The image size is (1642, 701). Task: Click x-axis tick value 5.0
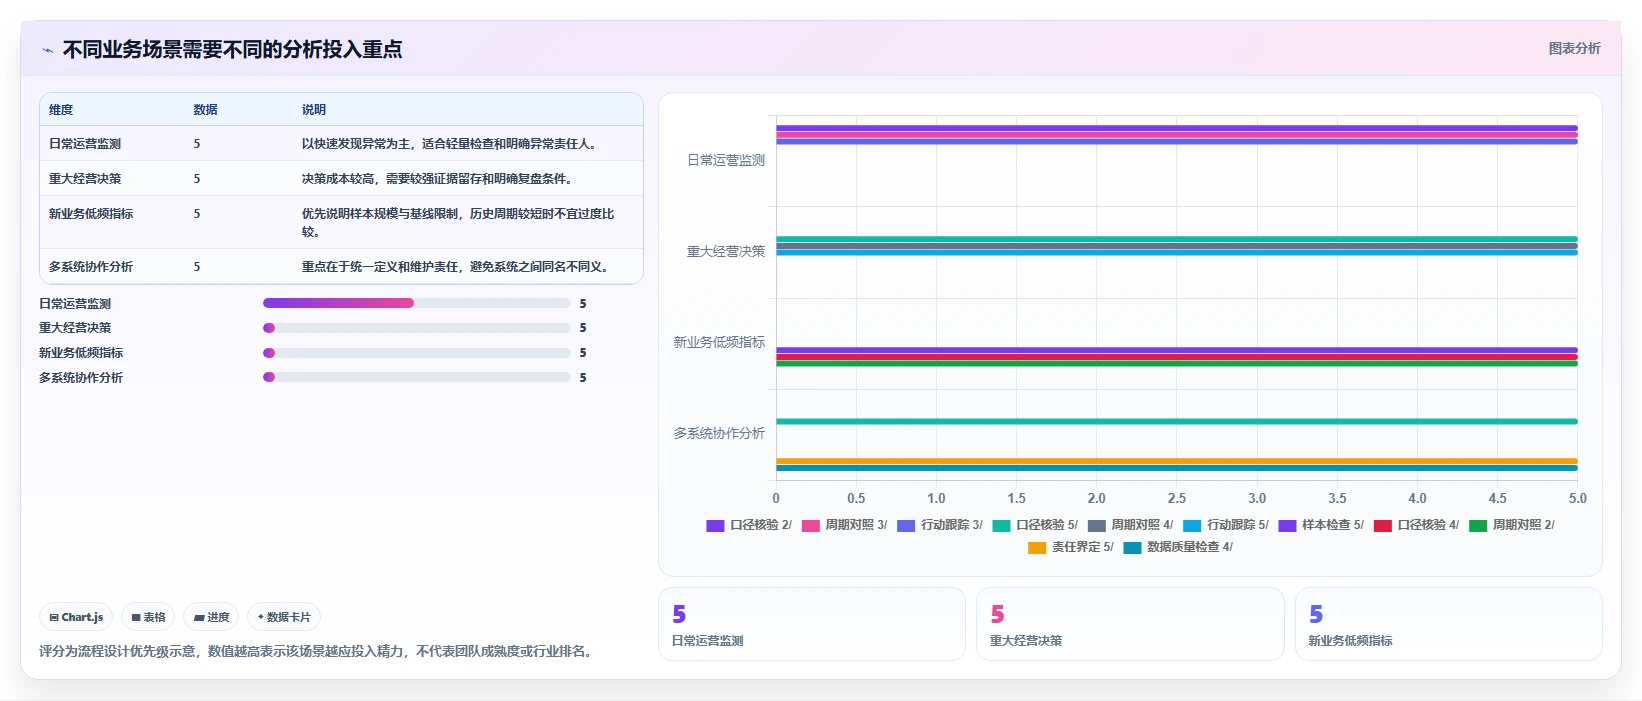tap(1577, 498)
